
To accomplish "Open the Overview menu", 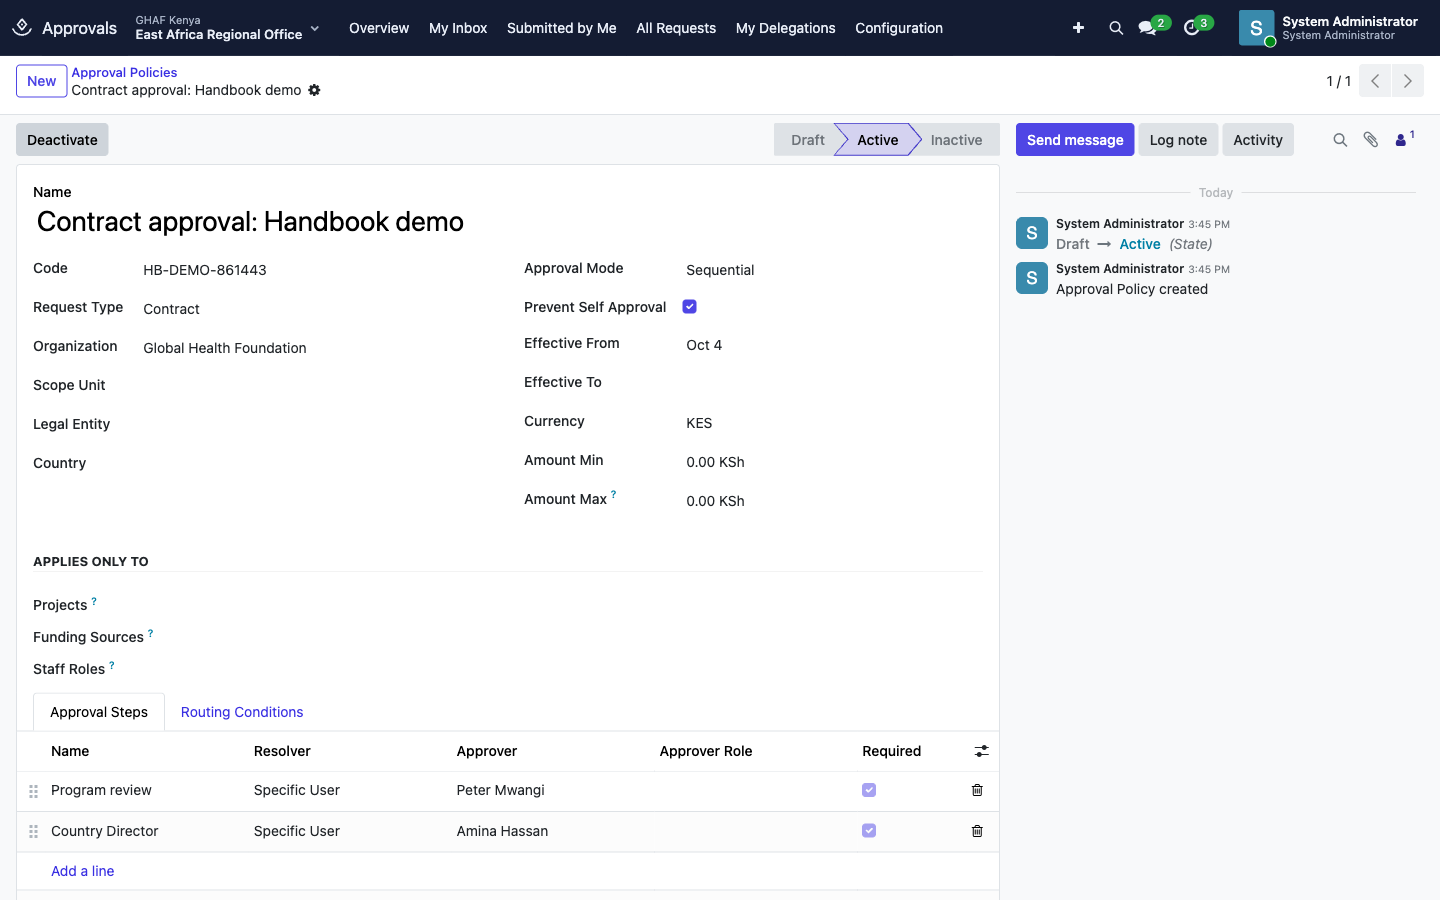I will click(x=379, y=28).
